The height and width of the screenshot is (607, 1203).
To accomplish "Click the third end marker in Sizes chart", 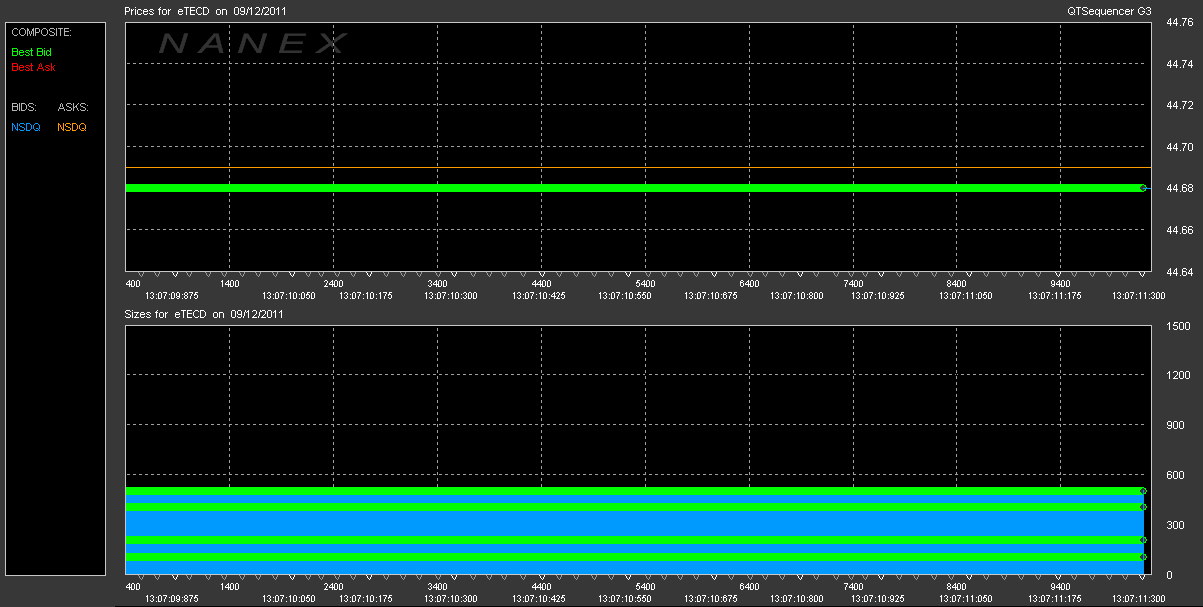I will (1143, 540).
